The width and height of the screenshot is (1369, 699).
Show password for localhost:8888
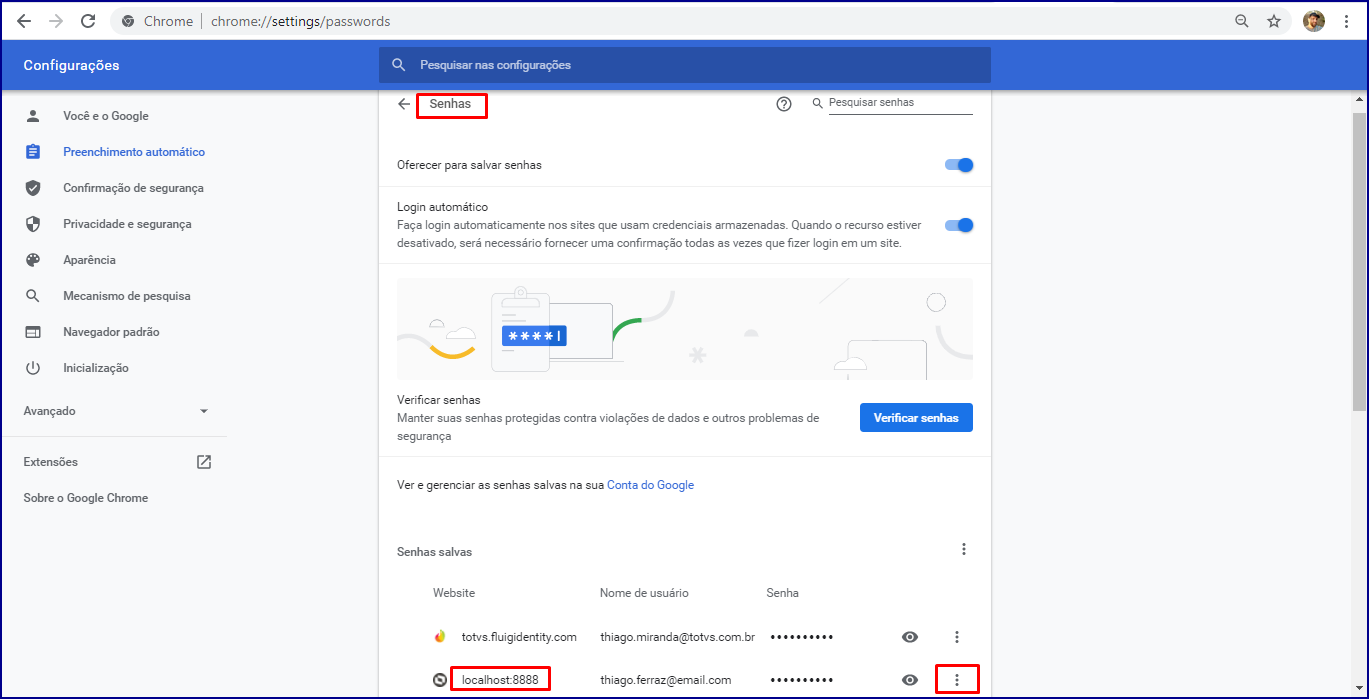tap(910, 680)
